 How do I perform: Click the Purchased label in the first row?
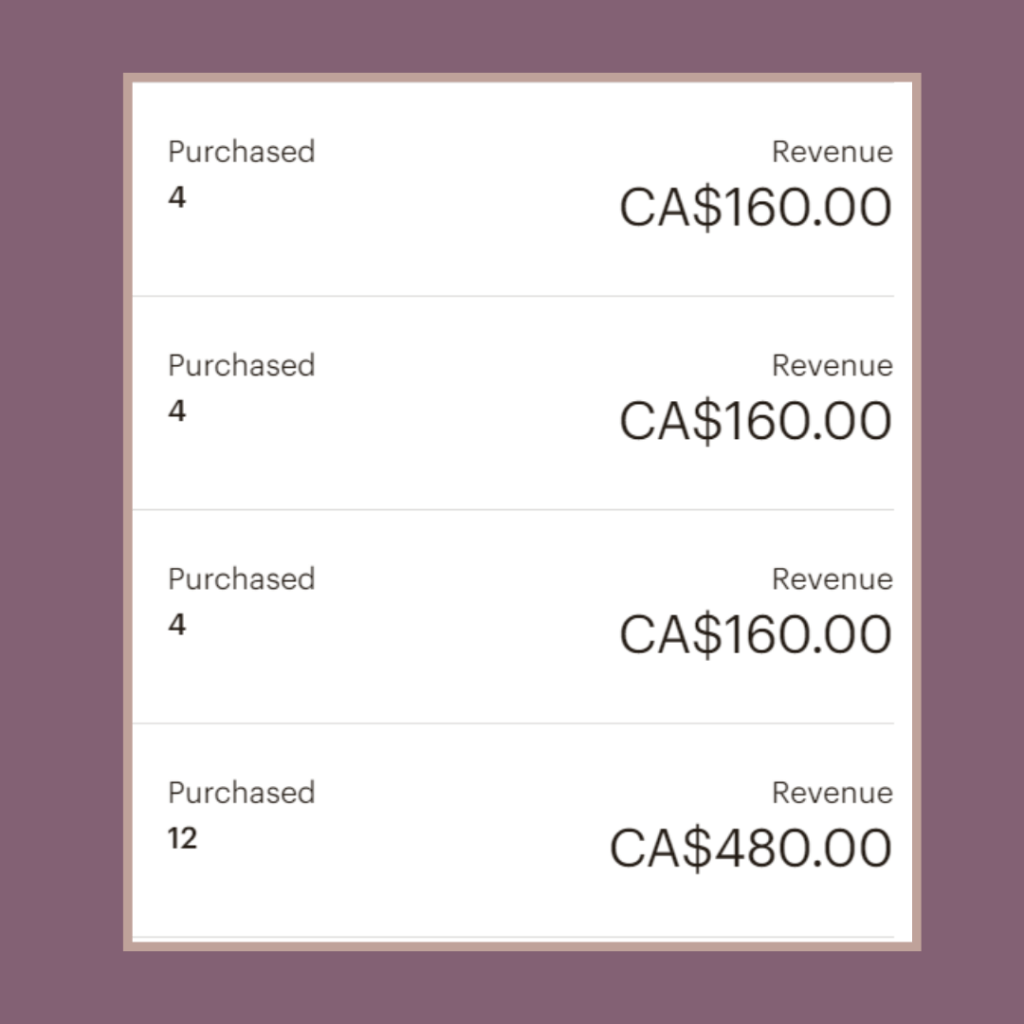coord(241,152)
